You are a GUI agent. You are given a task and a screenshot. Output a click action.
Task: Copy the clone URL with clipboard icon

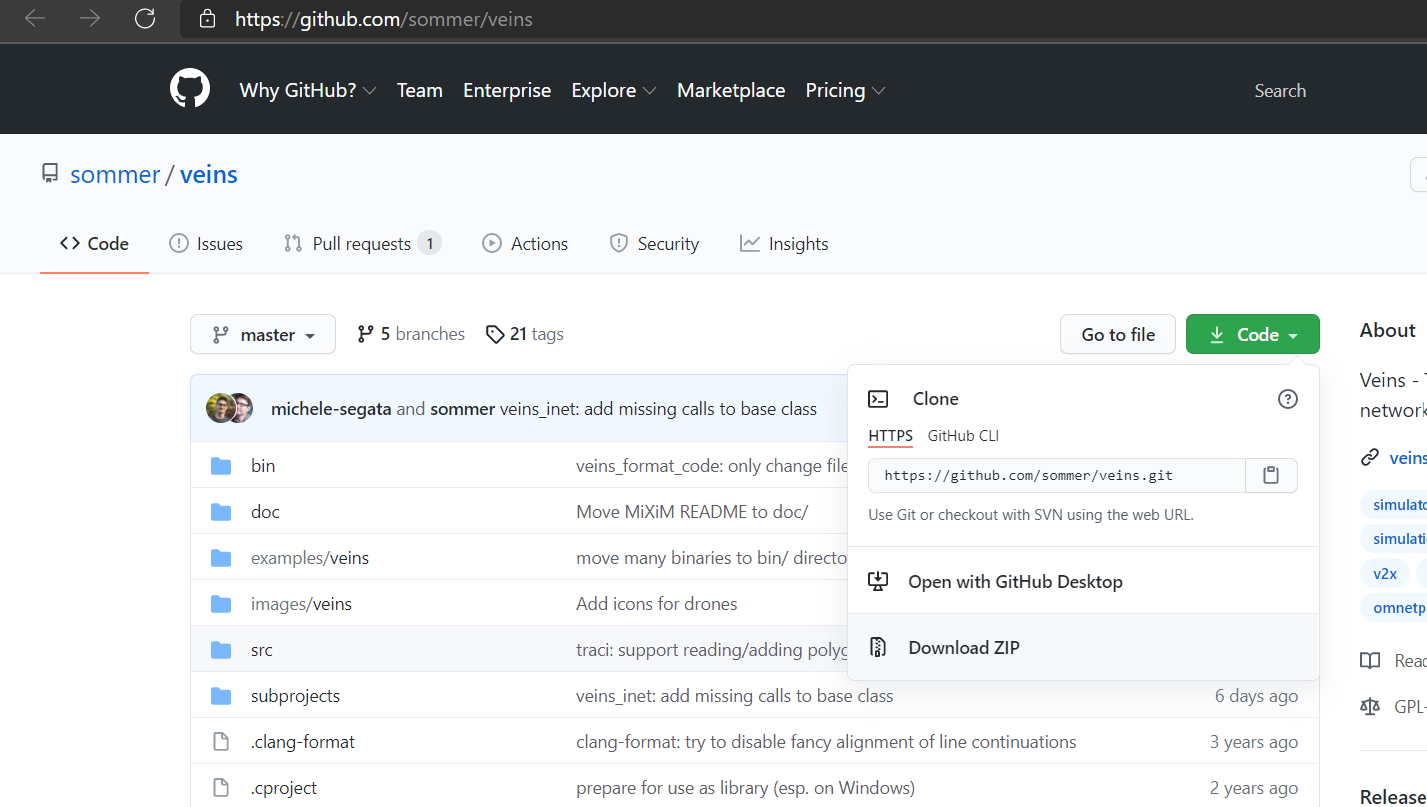[x=1271, y=476]
